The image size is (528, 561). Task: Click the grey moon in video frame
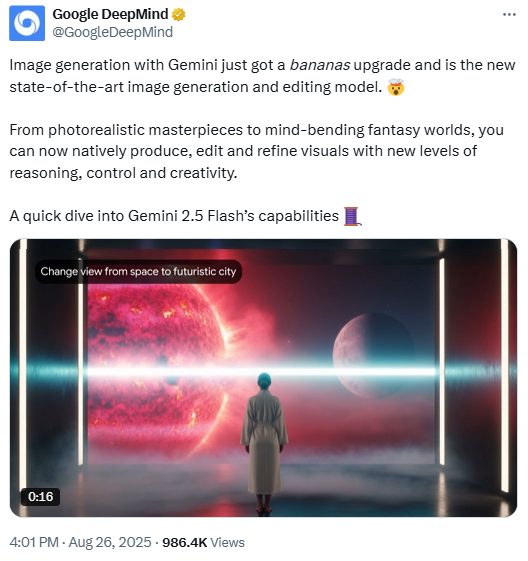[374, 355]
